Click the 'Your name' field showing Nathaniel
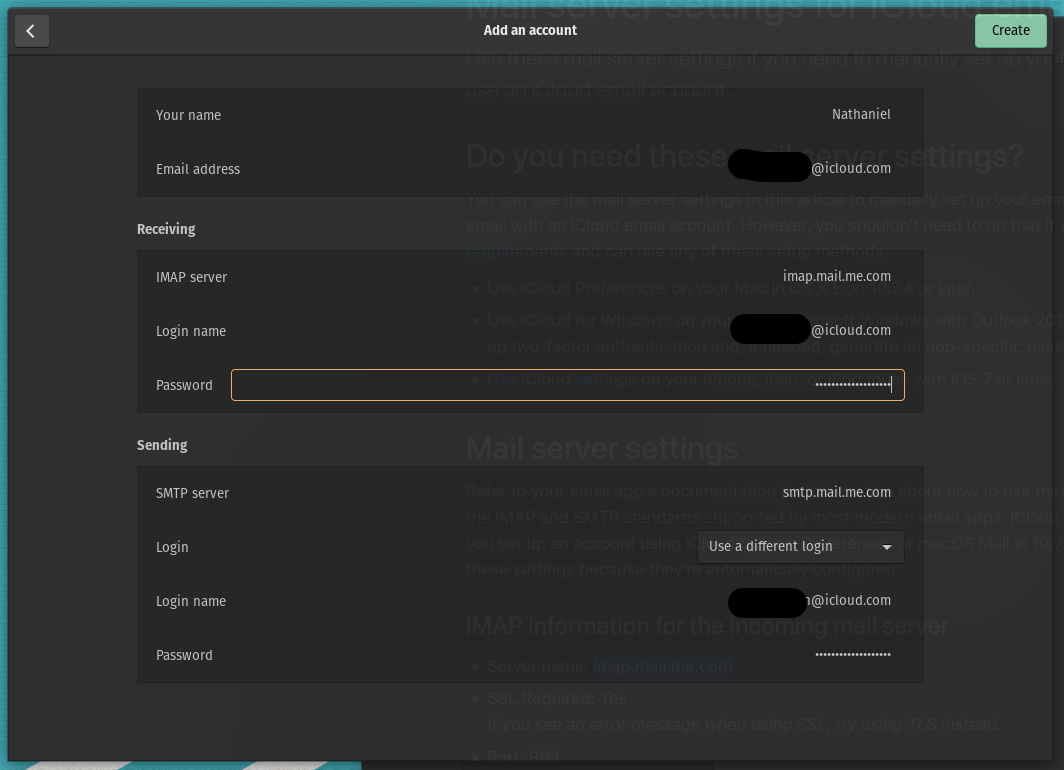Screen dimensions: 1064x770 click(530, 114)
